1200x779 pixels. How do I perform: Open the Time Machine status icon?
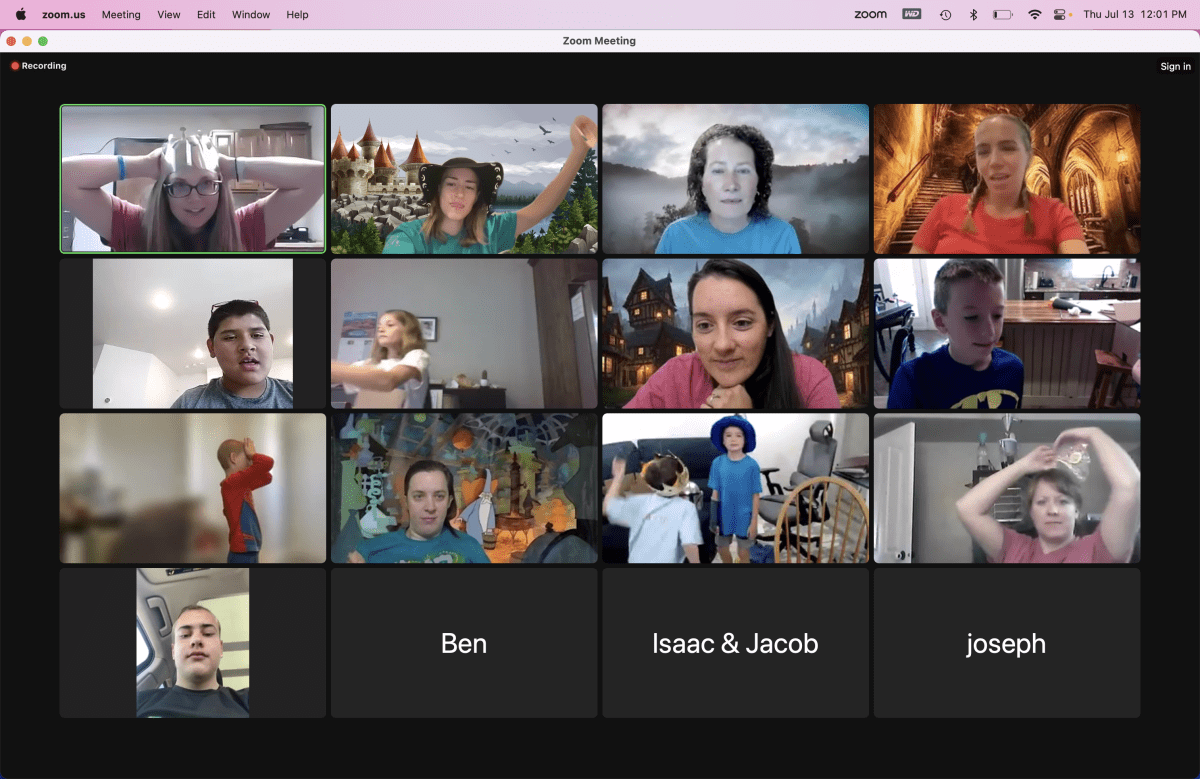tap(945, 14)
